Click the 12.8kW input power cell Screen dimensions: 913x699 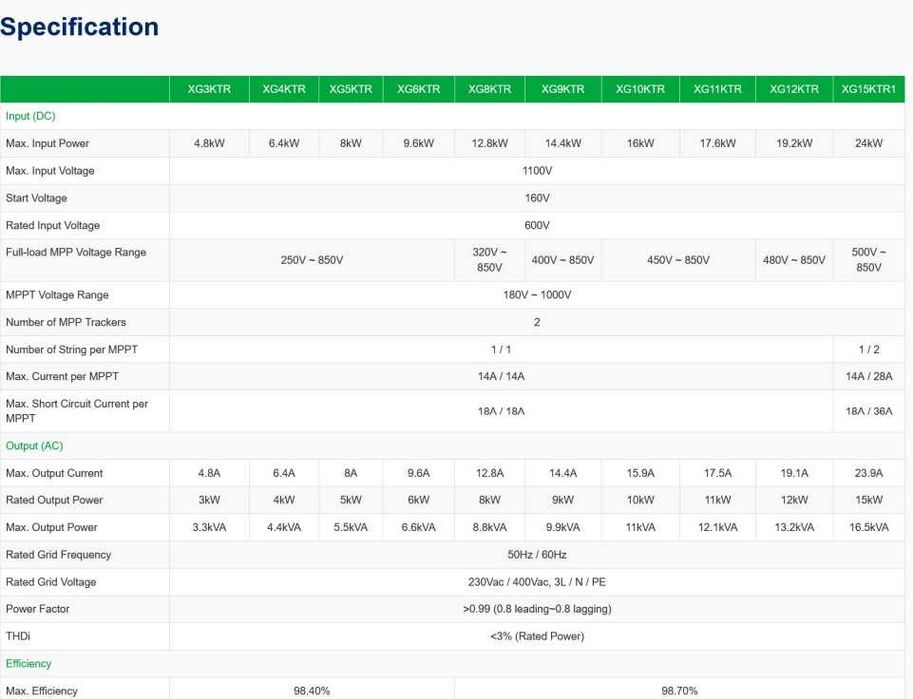(x=490, y=143)
